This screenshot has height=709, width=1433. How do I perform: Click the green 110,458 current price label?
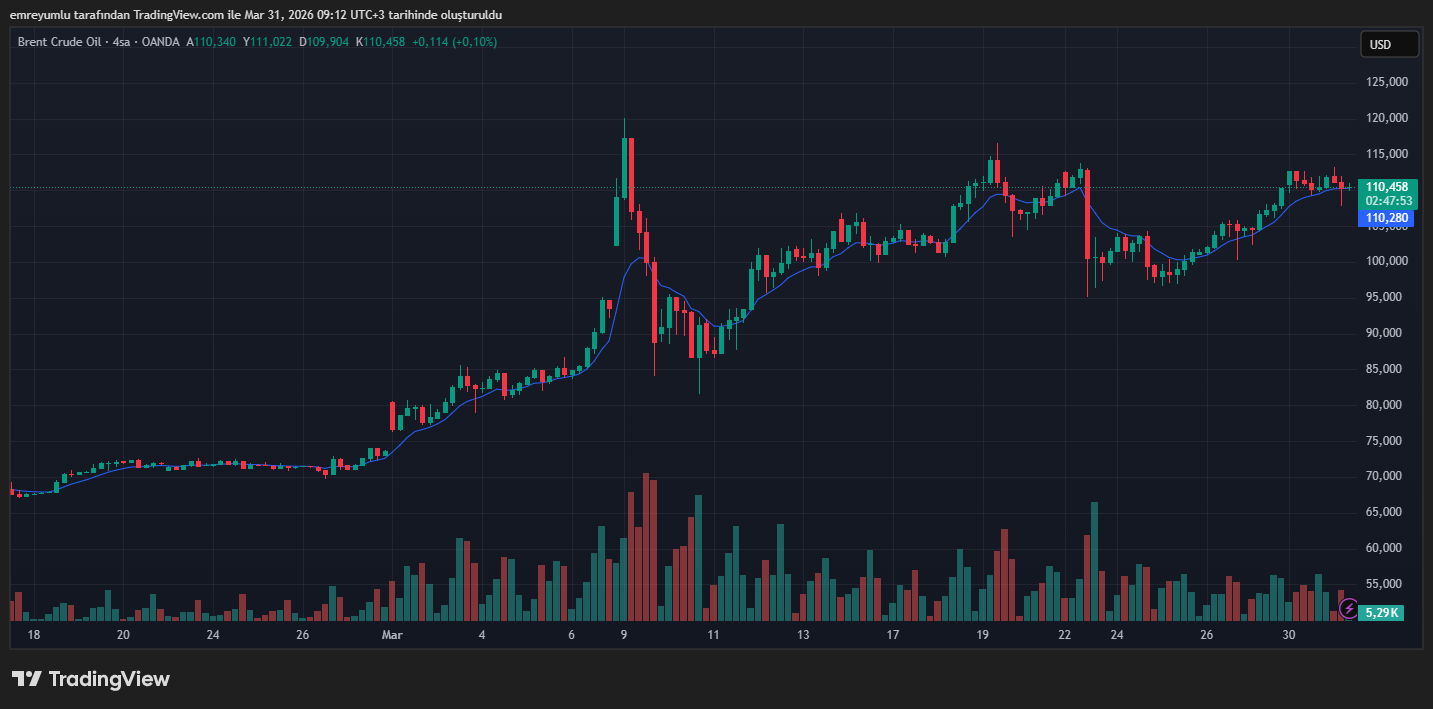click(x=1386, y=187)
